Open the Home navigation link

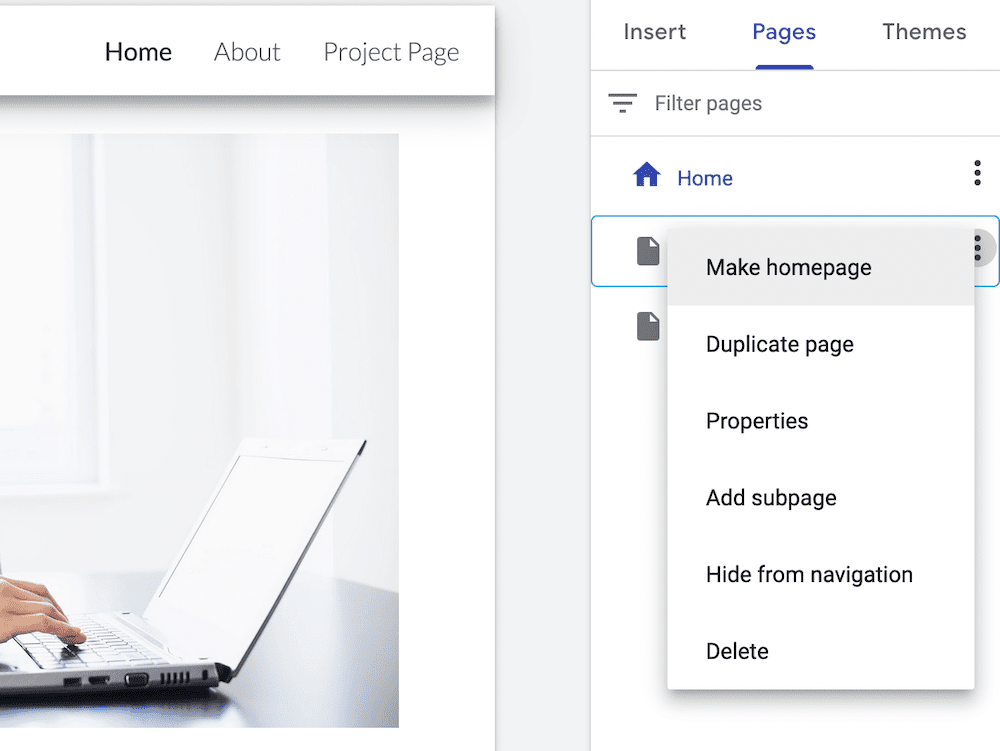tap(138, 52)
